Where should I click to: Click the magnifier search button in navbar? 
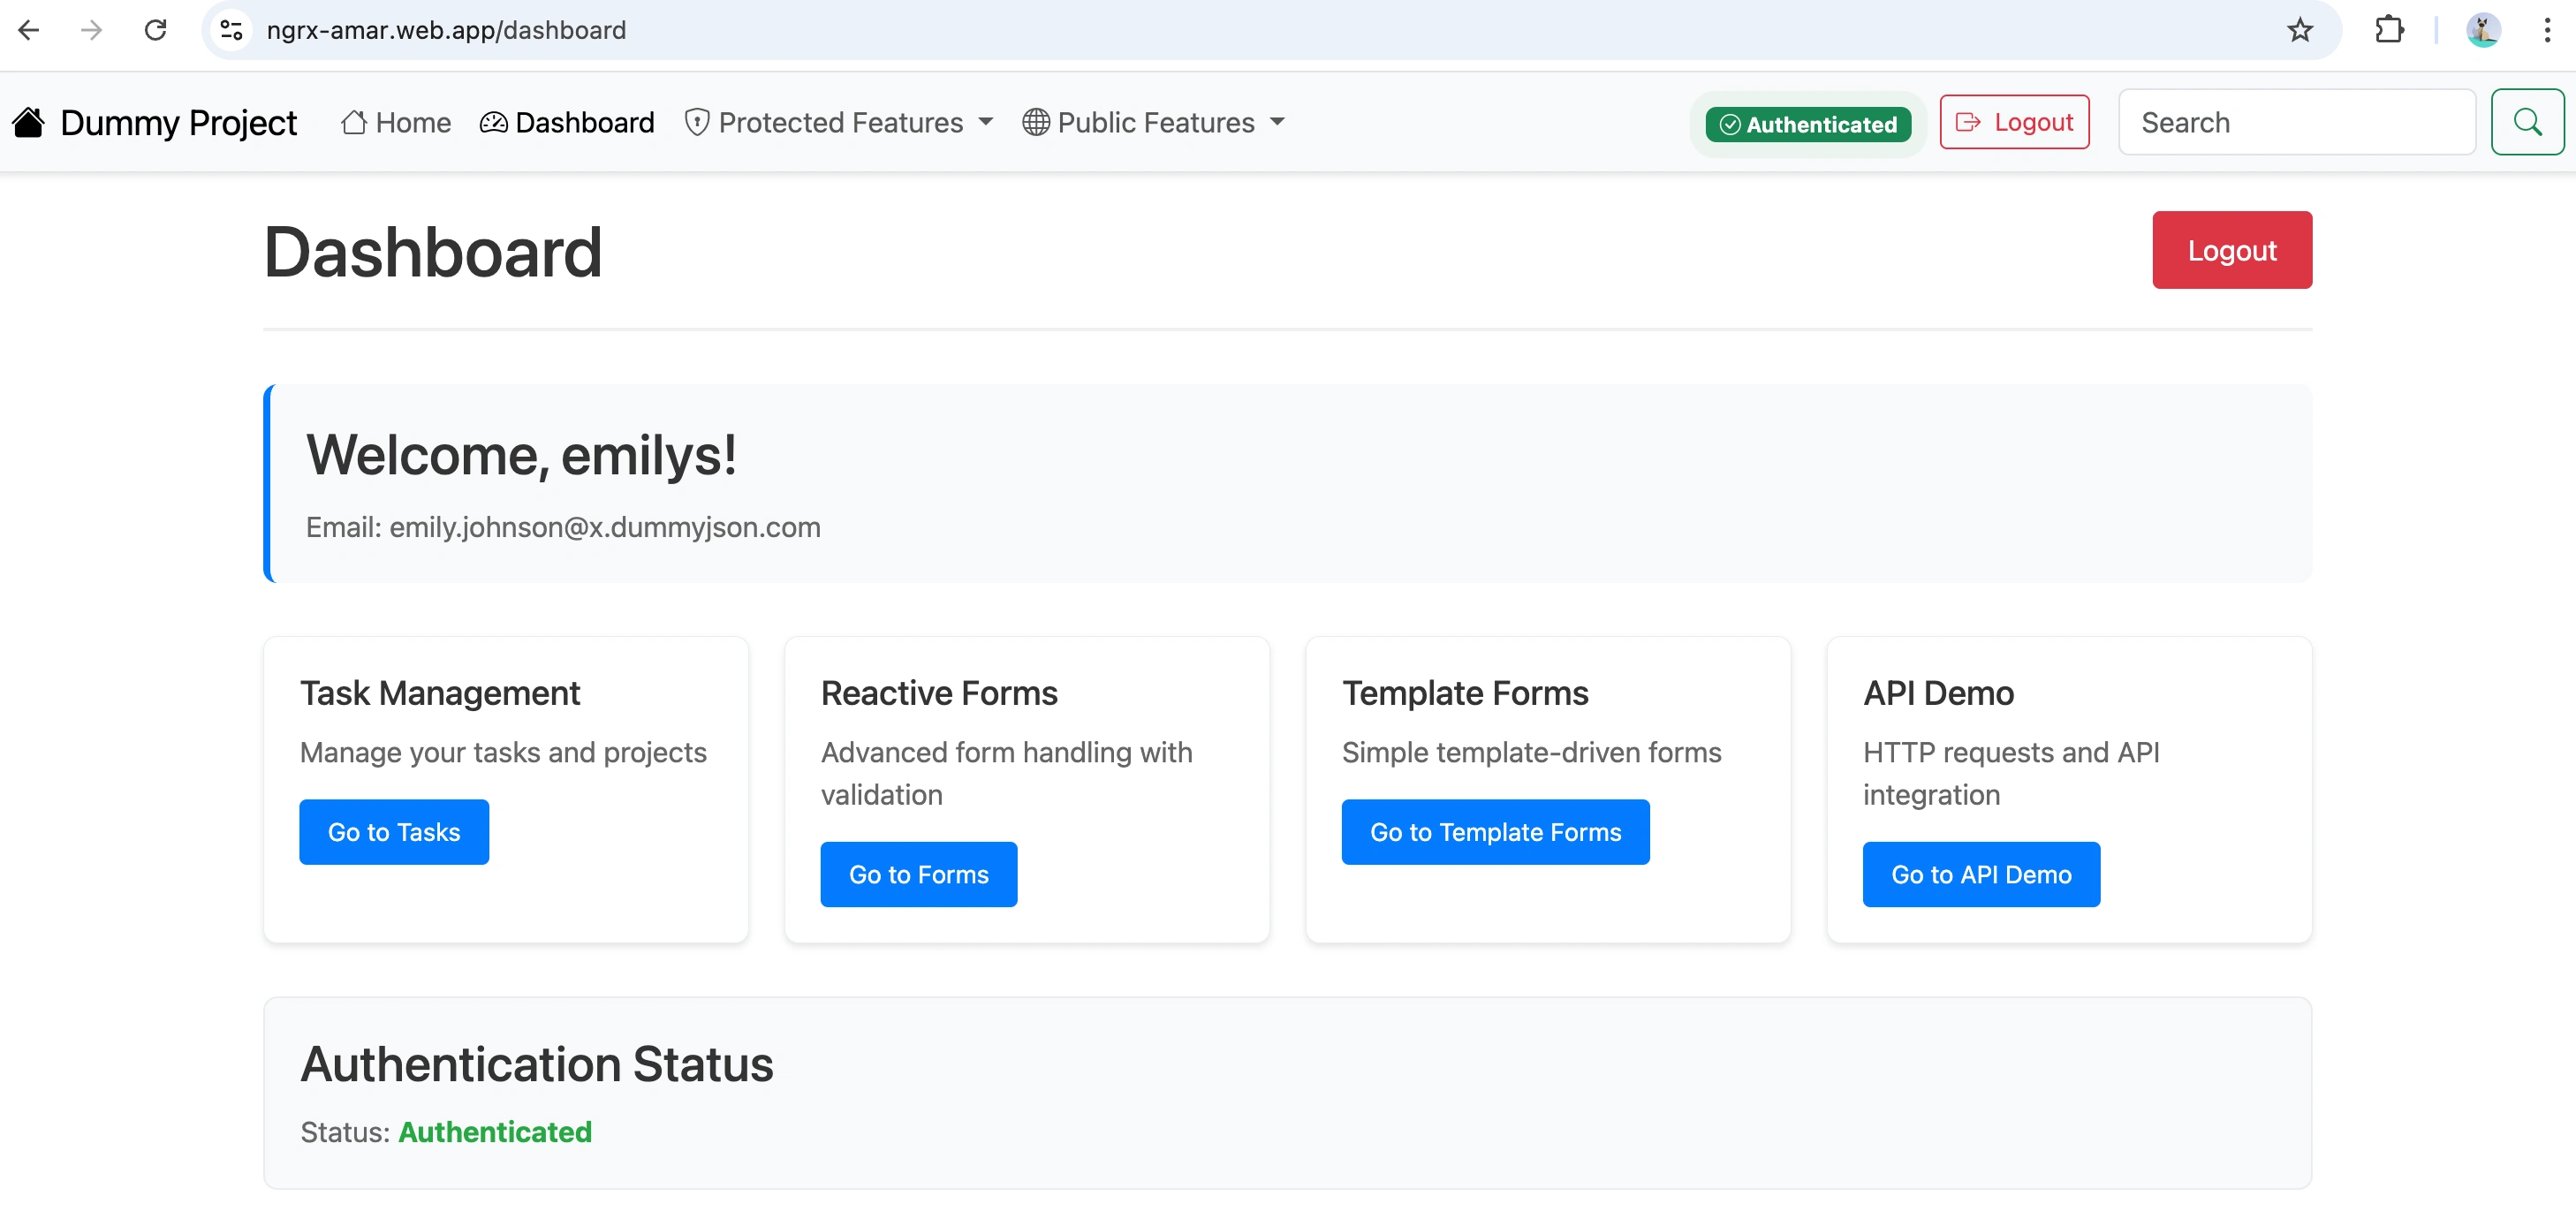click(2526, 122)
